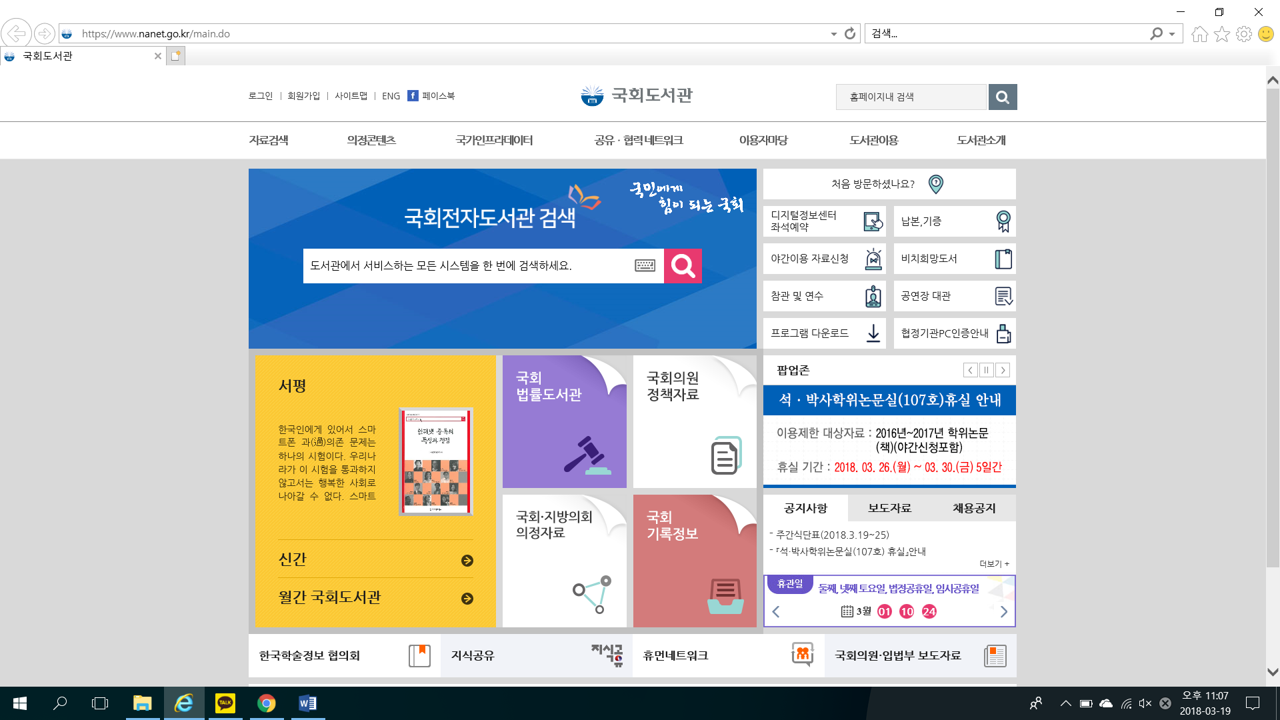Expand the browser search provider dropdown
The image size is (1280, 720).
(1172, 34)
